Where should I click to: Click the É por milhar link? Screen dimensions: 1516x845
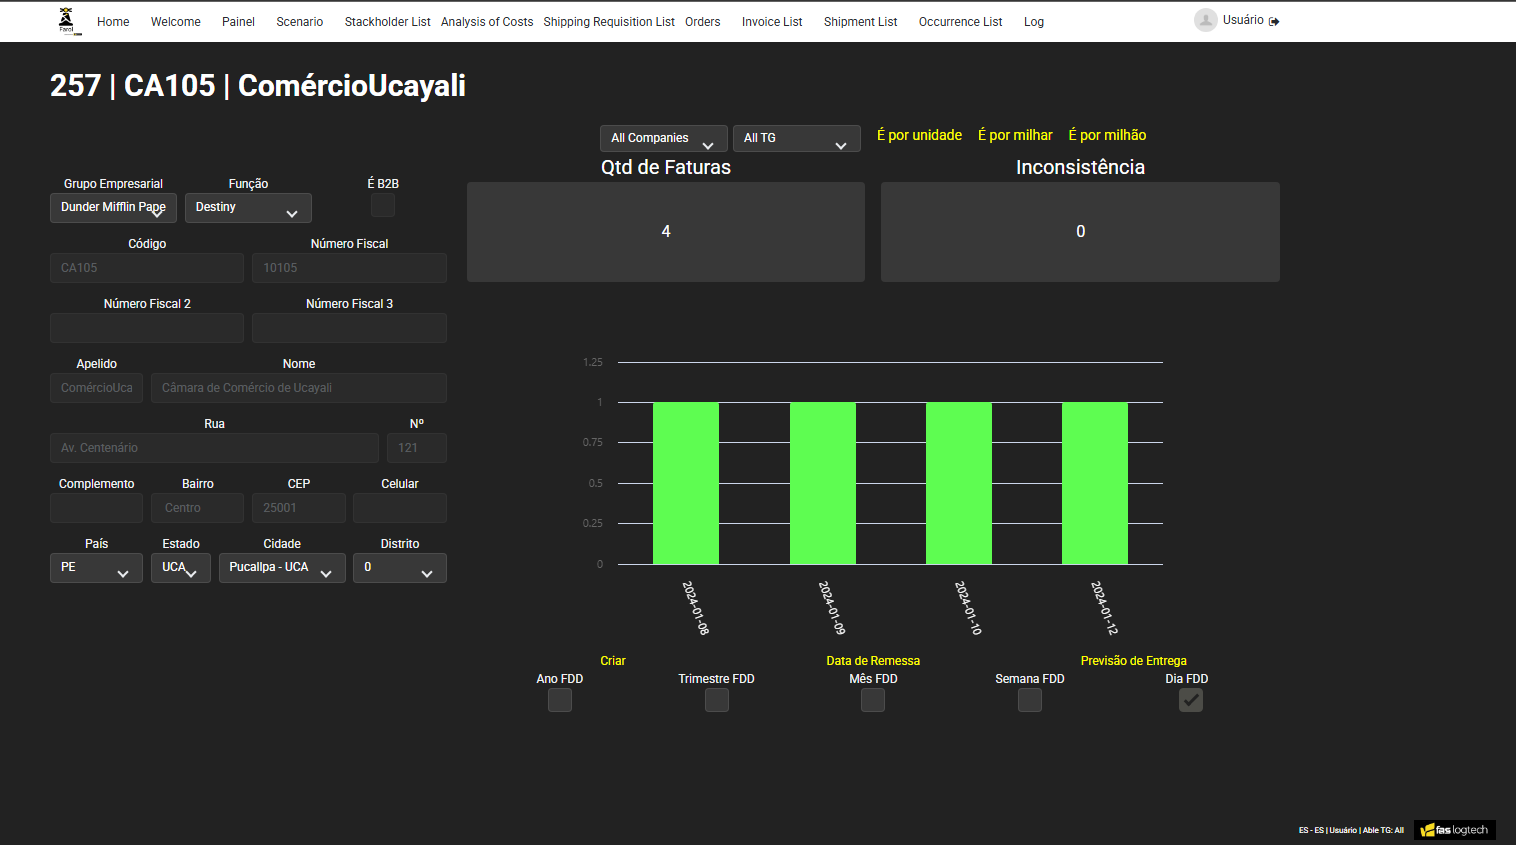tap(1015, 134)
